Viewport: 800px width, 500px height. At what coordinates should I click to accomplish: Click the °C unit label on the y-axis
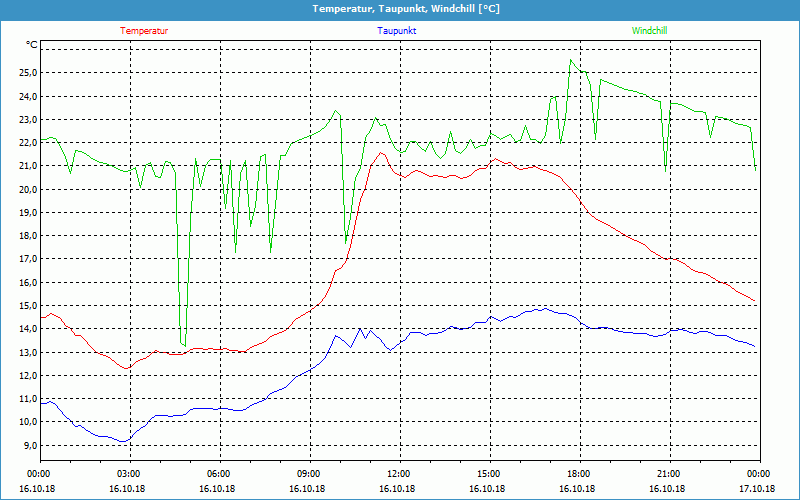(x=32, y=45)
